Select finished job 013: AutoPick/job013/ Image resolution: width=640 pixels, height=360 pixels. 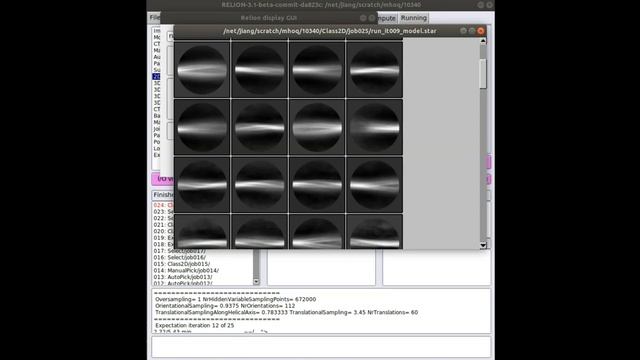click(183, 277)
